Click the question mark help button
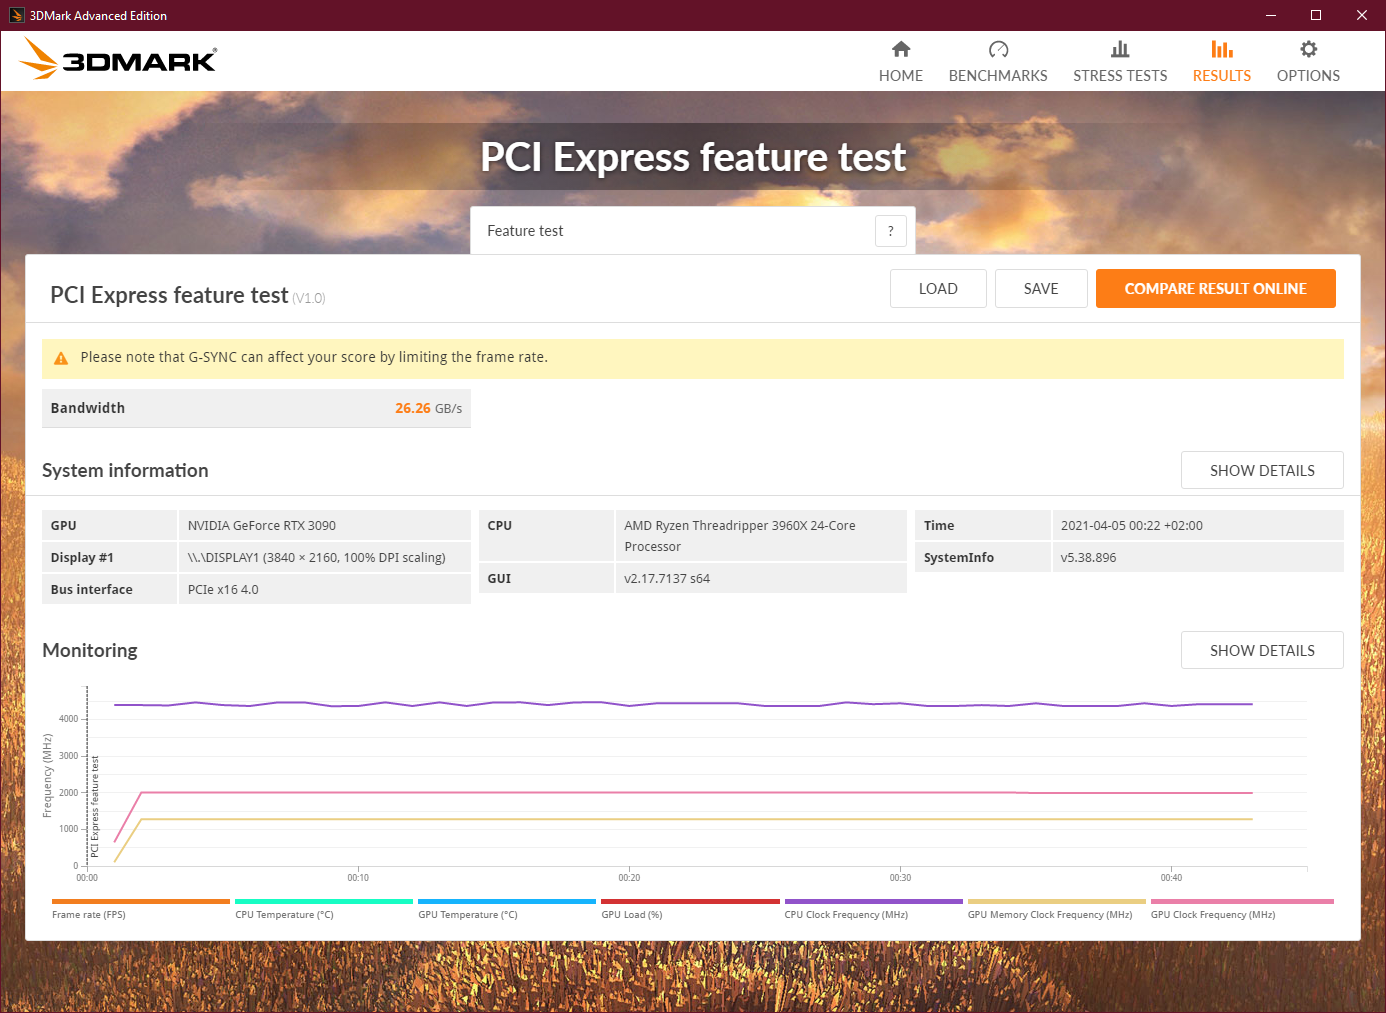1386x1013 pixels. click(891, 231)
